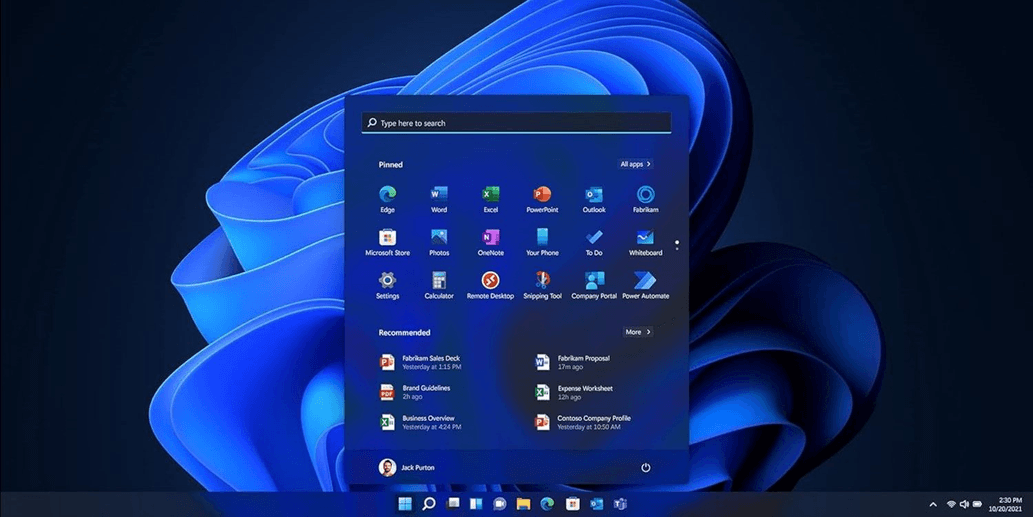The width and height of the screenshot is (1033, 517).
Task: Open File Explorer from the taskbar
Action: [523, 504]
